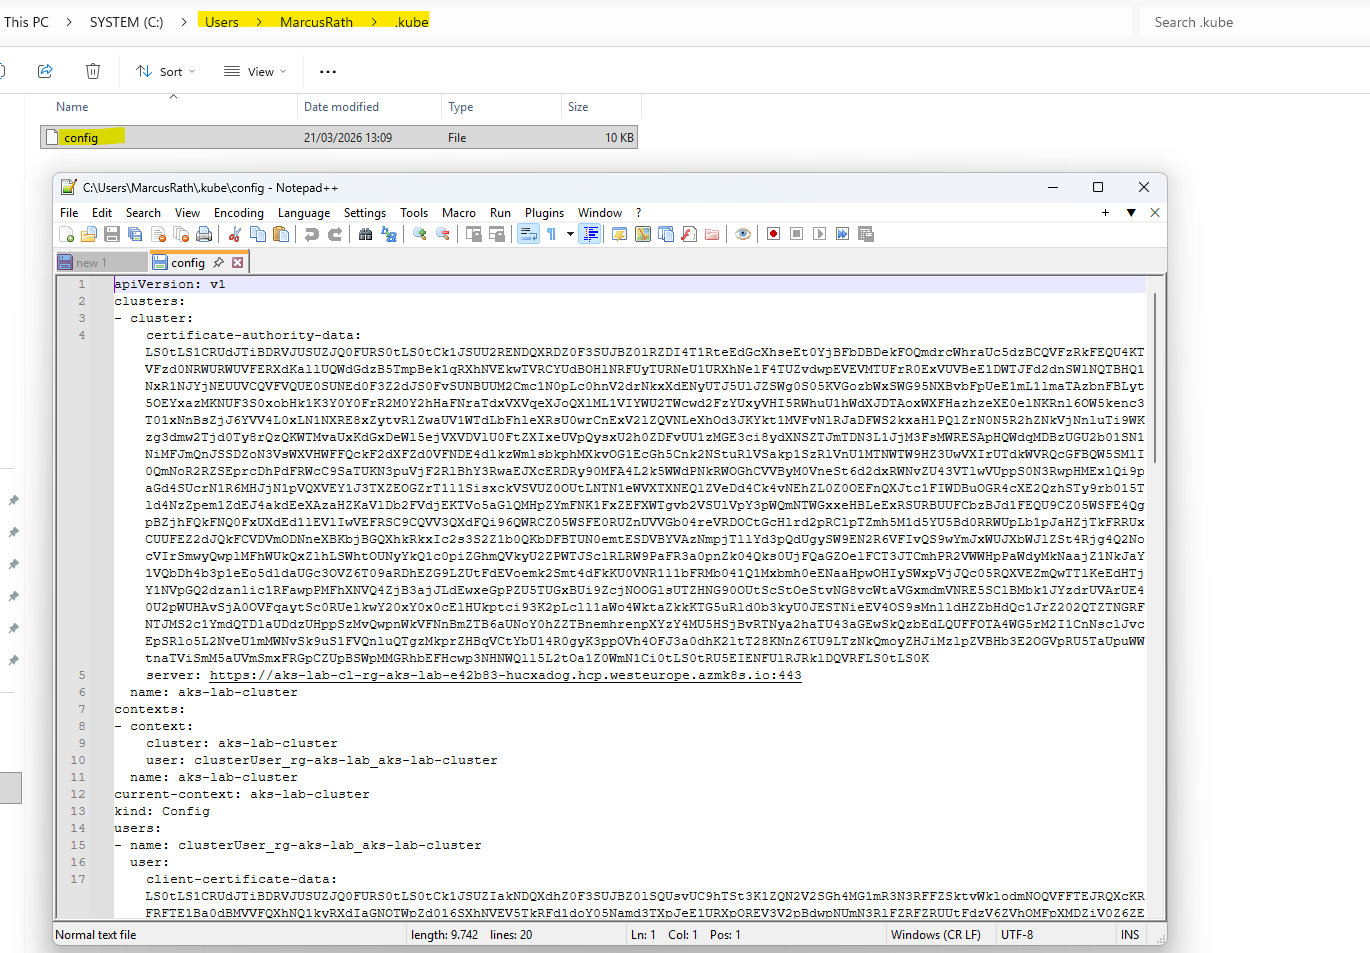Expand the Sort dropdown in Explorer
1370x953 pixels.
point(192,72)
